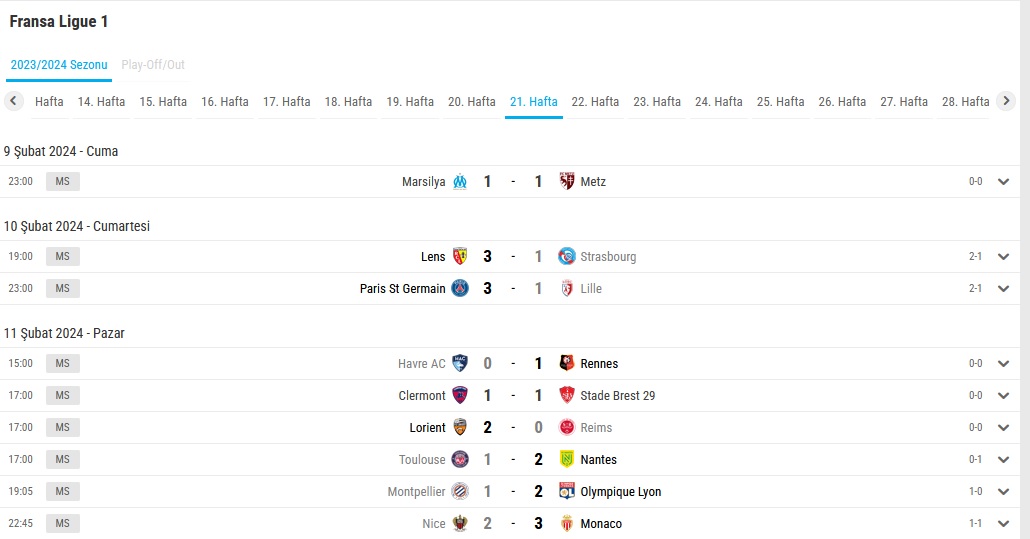Click the Strasbourg club crest

pos(567,256)
